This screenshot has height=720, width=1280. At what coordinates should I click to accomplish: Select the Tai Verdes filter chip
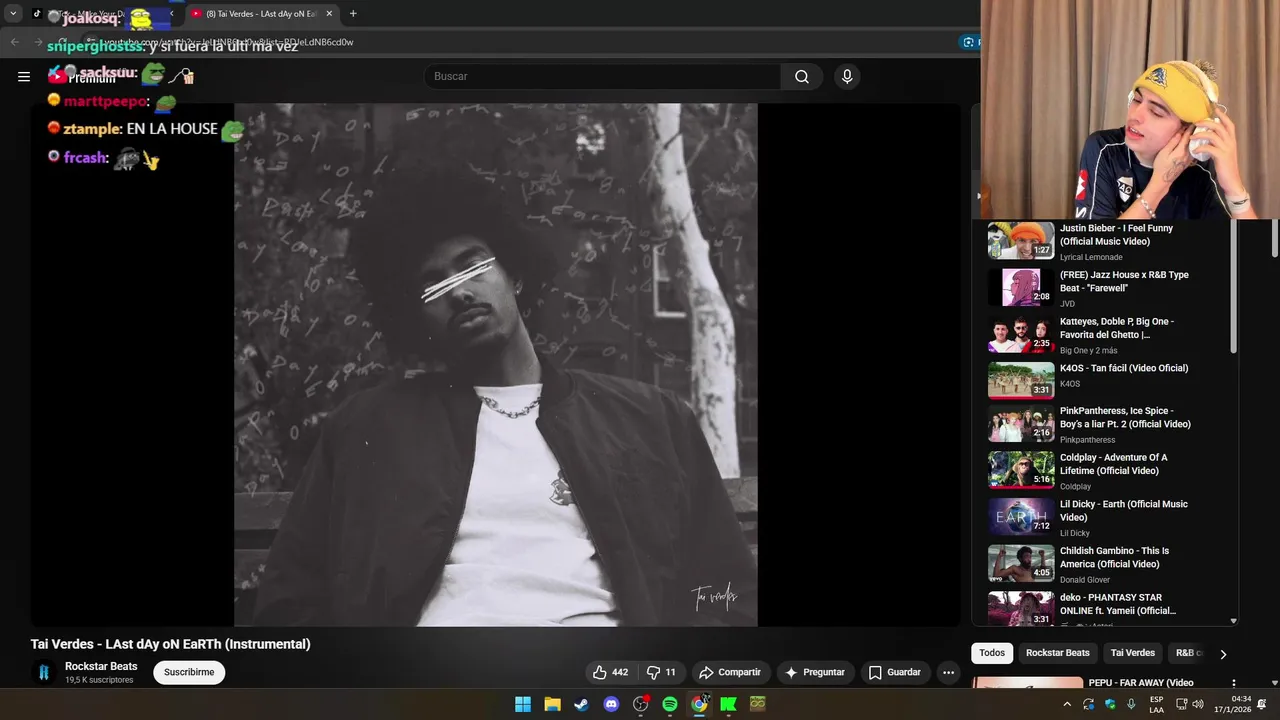click(1132, 653)
